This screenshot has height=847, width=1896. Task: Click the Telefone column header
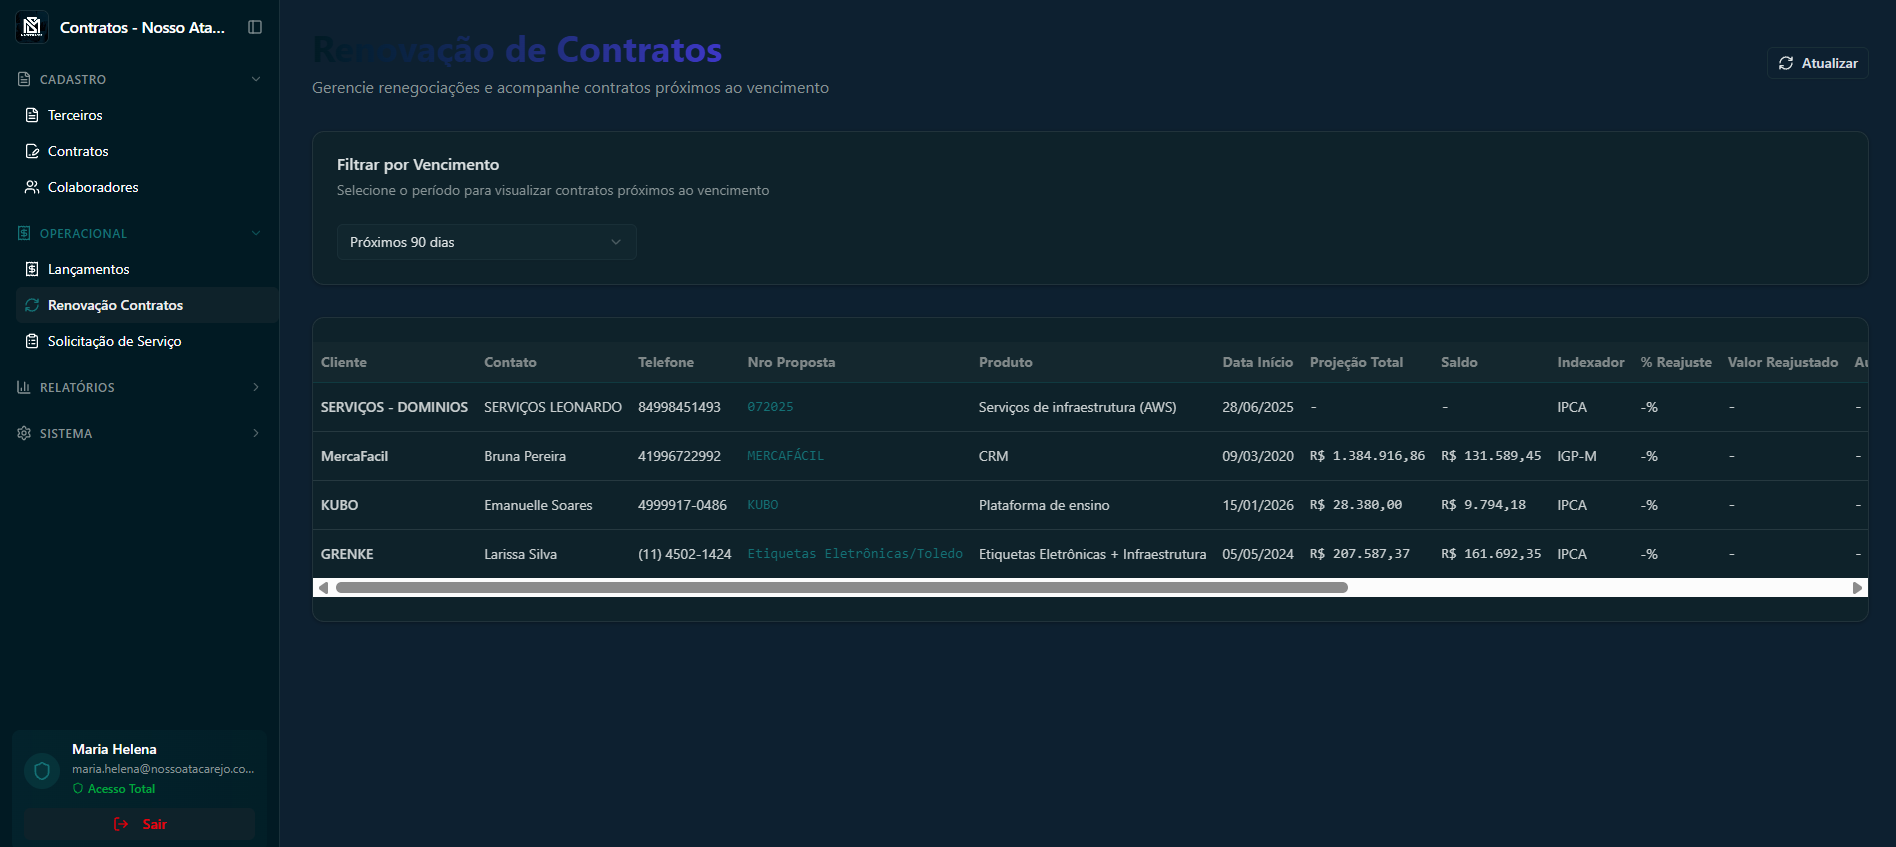coord(666,362)
